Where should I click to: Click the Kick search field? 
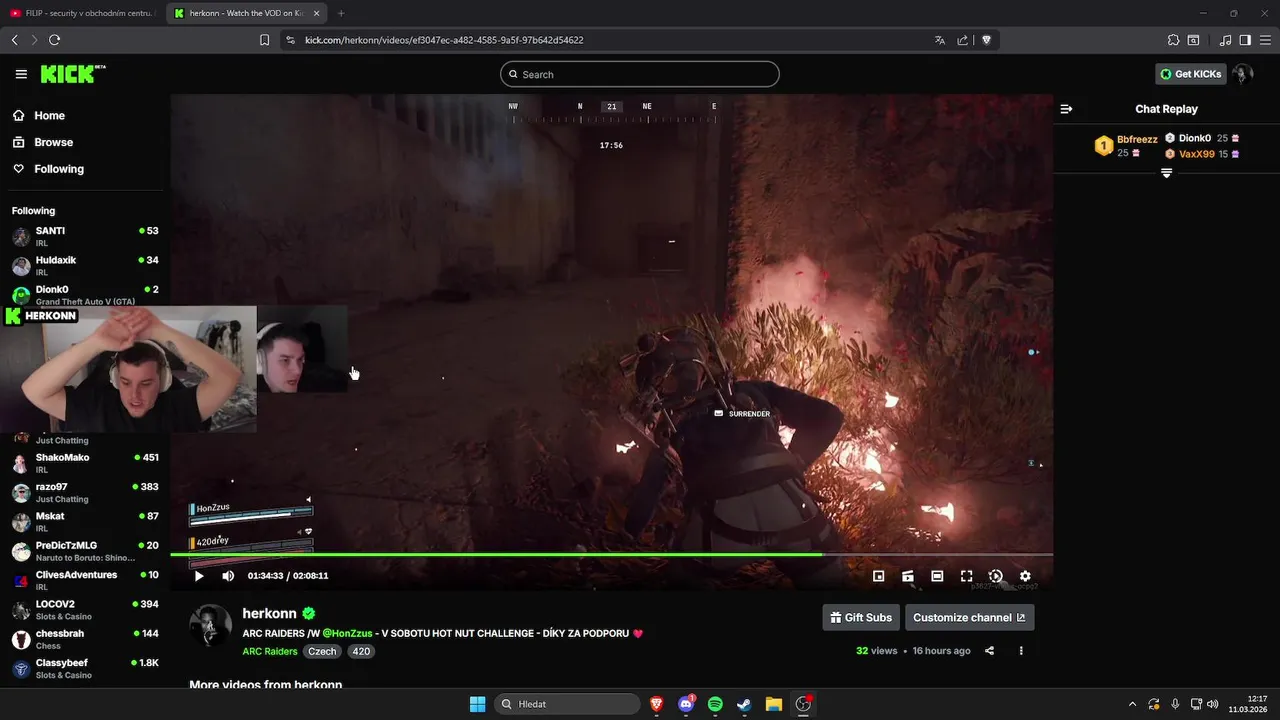pyautogui.click(x=640, y=74)
